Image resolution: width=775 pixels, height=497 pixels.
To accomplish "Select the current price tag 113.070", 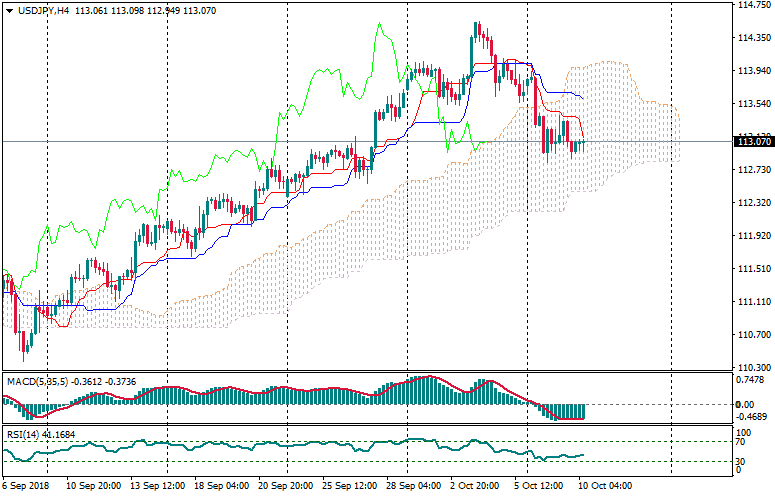I will 752,142.
